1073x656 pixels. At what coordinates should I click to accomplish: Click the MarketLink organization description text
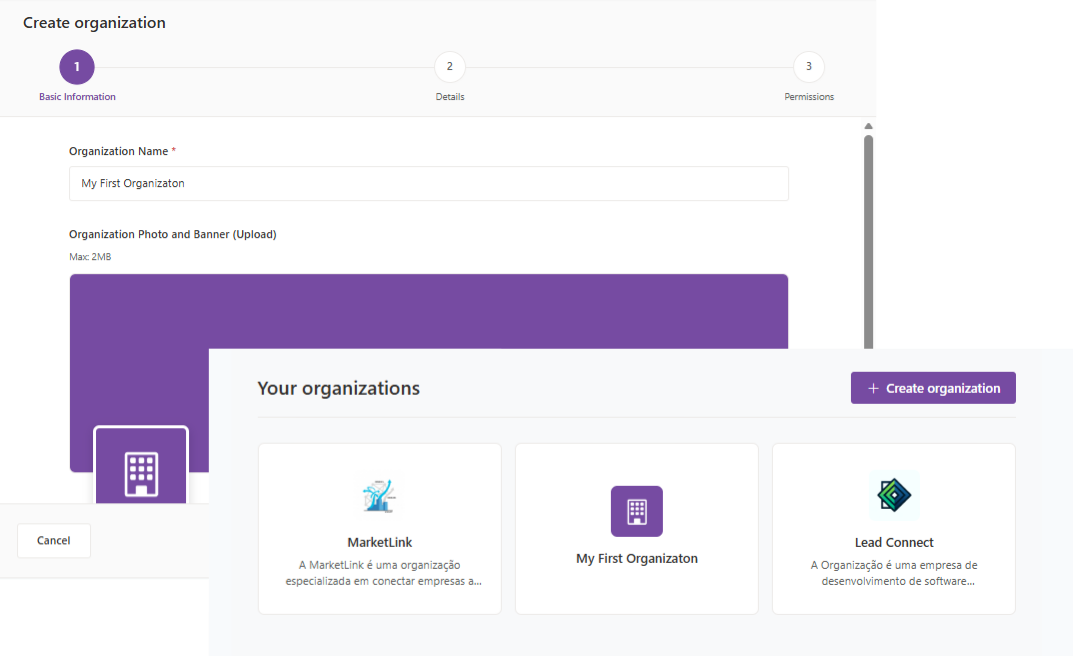click(x=379, y=573)
